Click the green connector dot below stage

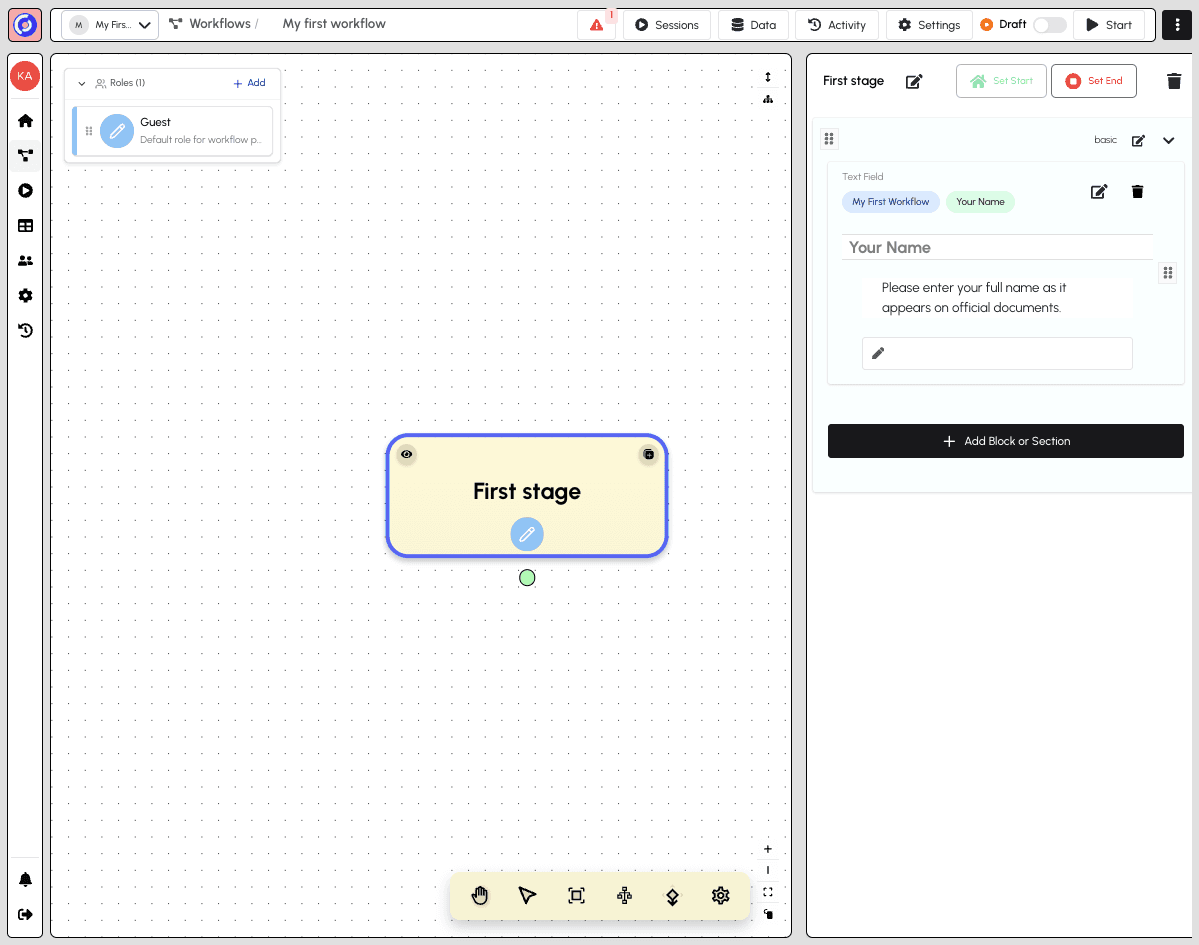(527, 578)
